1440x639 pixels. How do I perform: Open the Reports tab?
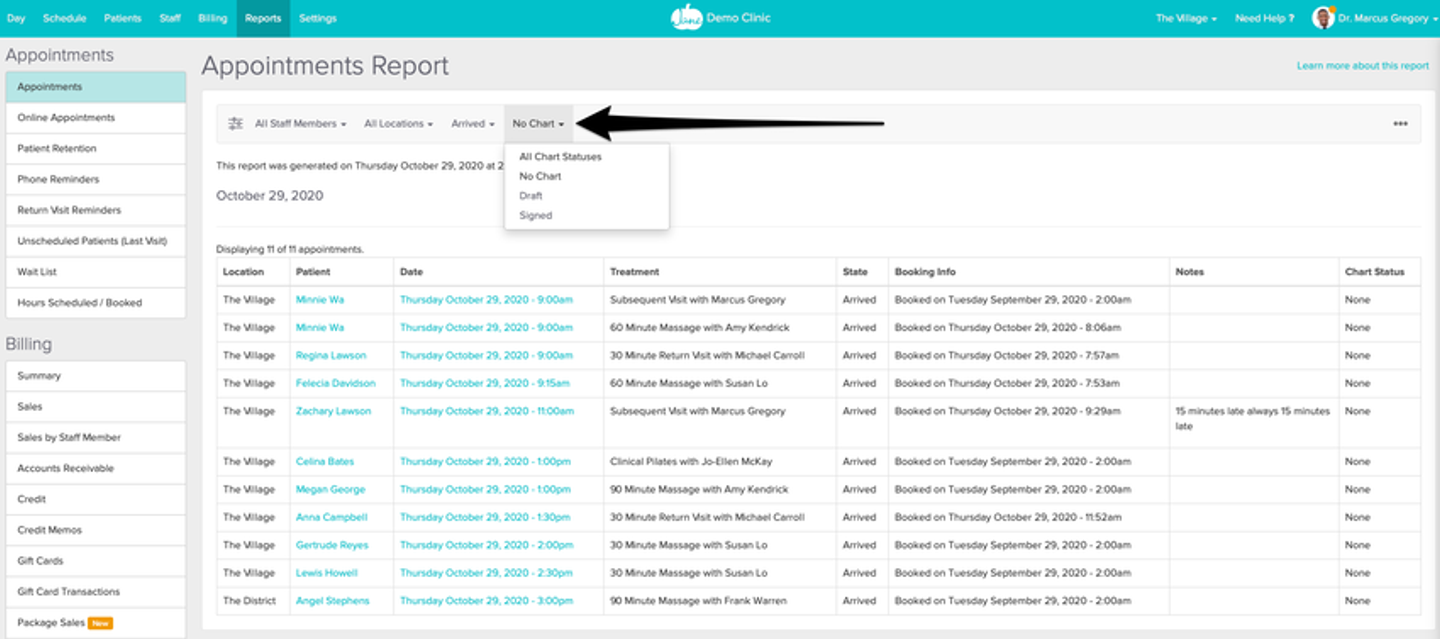coord(263,18)
